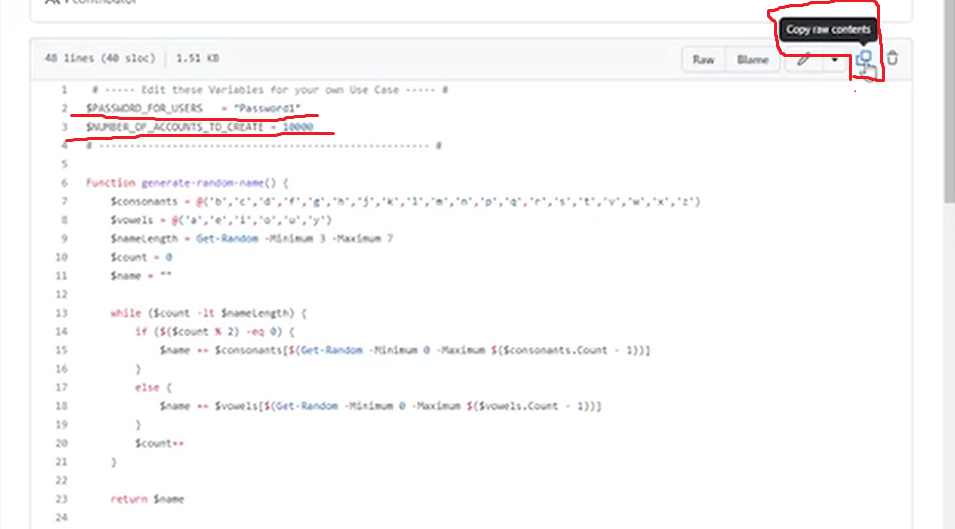
Task: Copy raw contents with the copy icon
Action: click(864, 59)
